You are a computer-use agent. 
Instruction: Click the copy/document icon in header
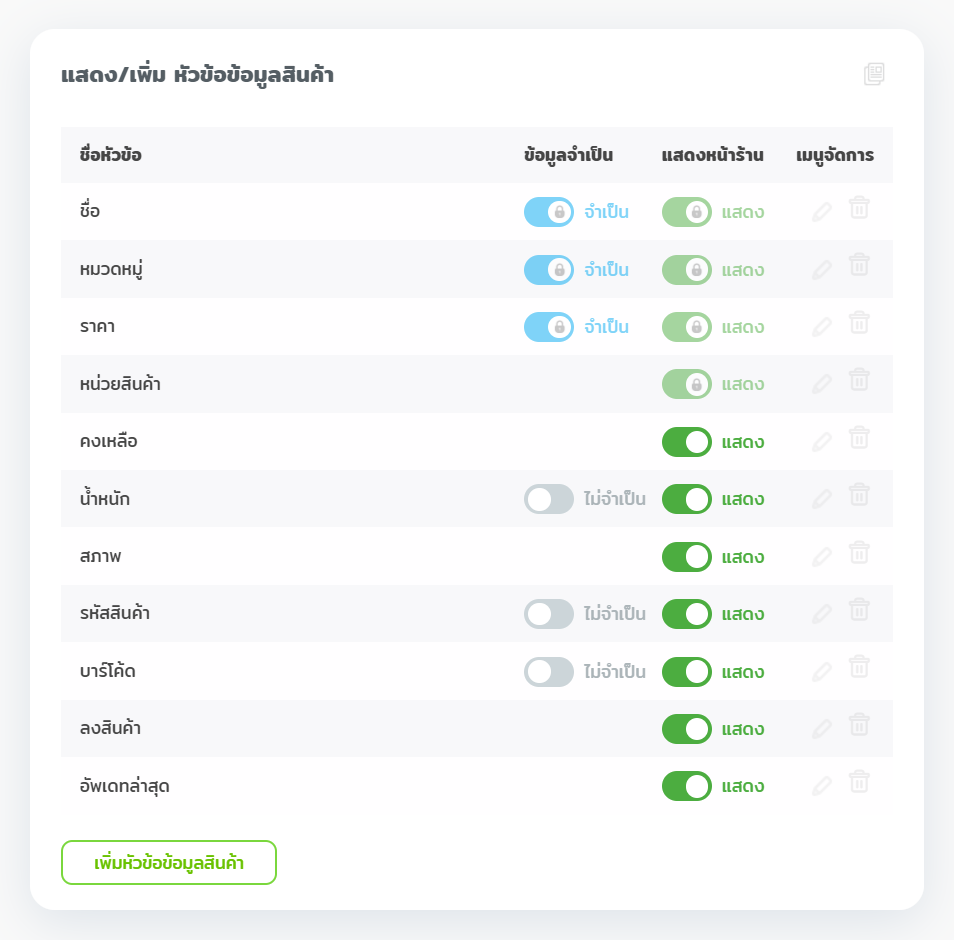pos(874,74)
